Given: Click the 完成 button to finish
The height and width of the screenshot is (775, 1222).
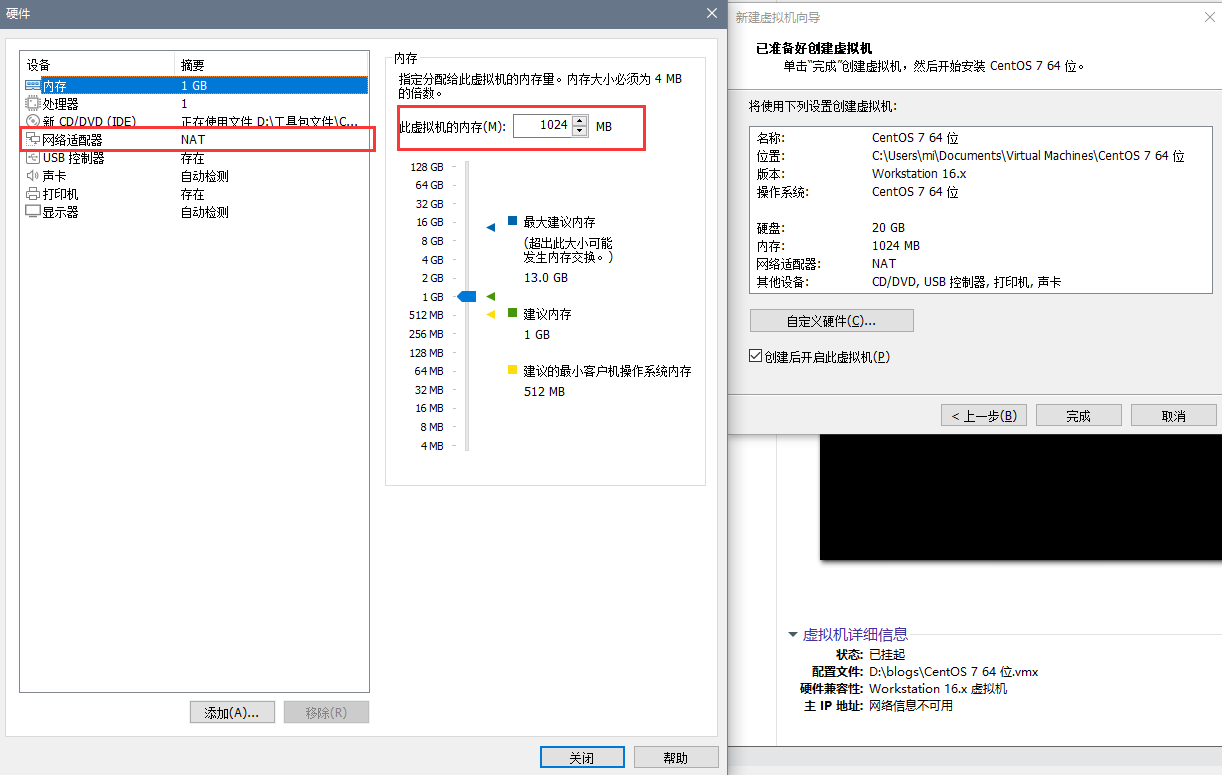Looking at the screenshot, I should 1078,414.
